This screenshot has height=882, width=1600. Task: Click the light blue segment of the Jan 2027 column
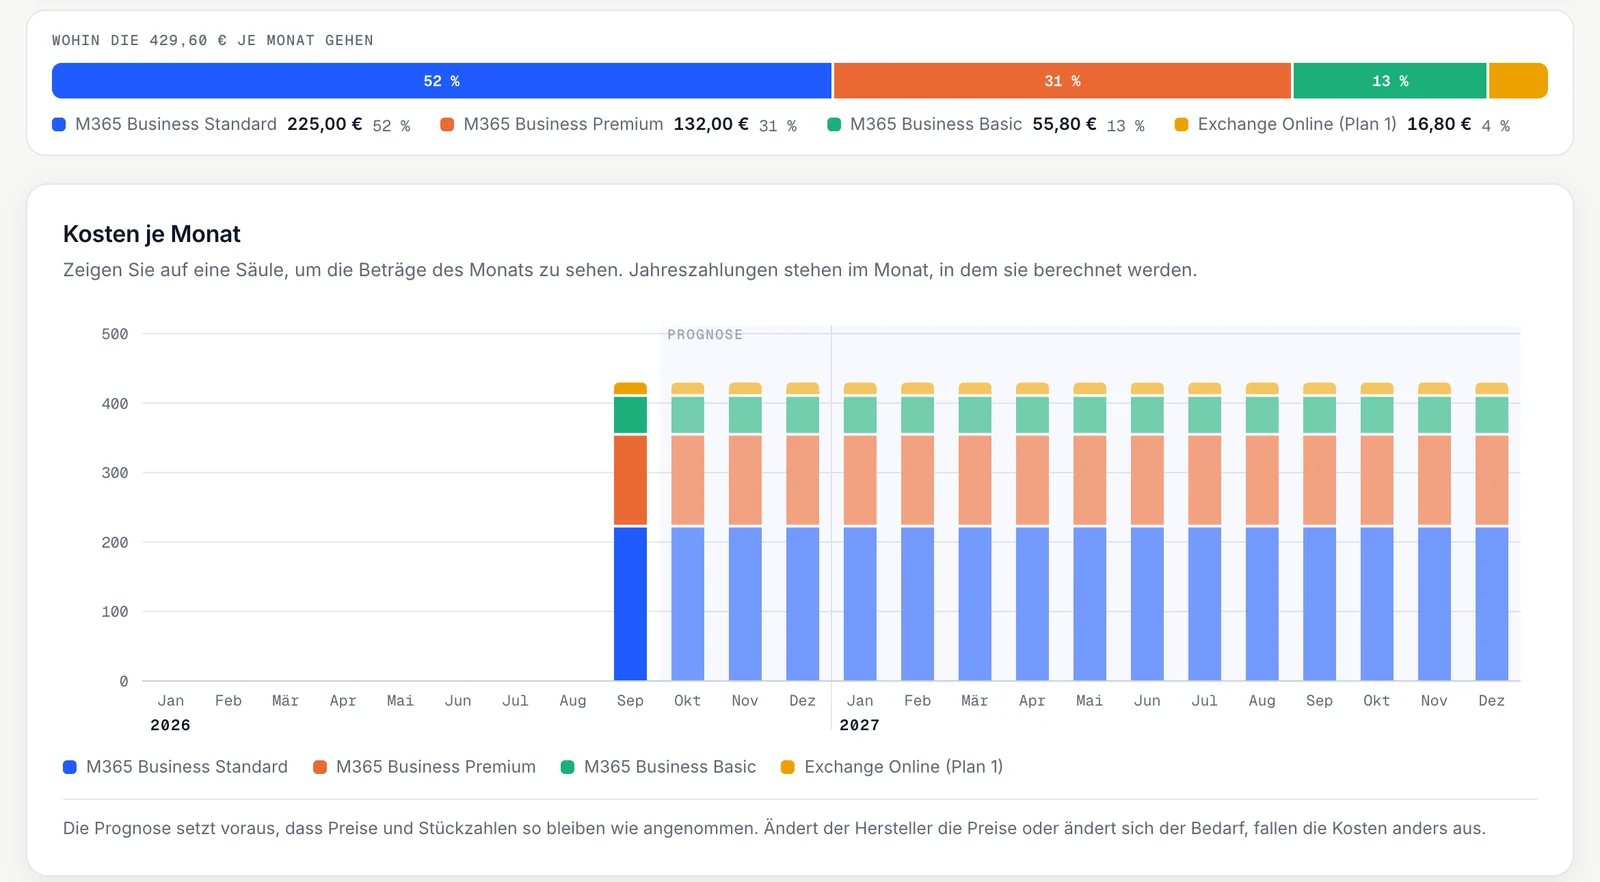(x=860, y=604)
